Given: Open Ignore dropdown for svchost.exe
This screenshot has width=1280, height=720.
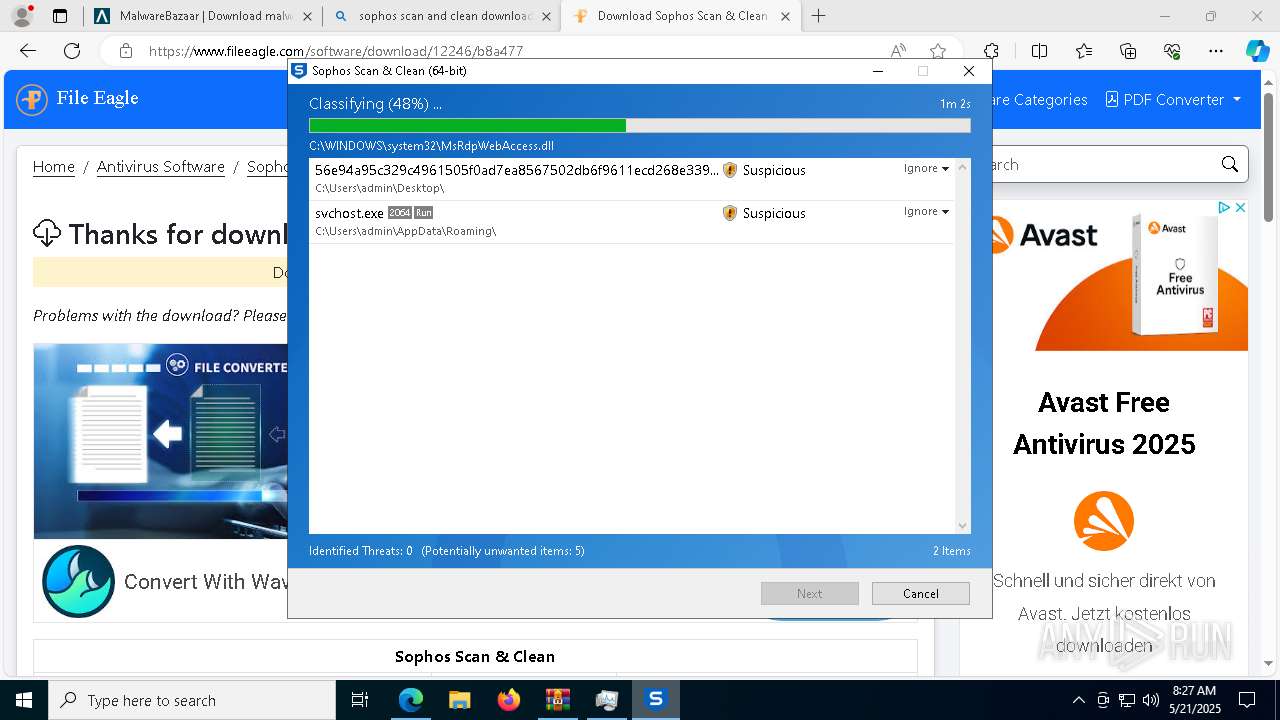Looking at the screenshot, I should [x=926, y=211].
